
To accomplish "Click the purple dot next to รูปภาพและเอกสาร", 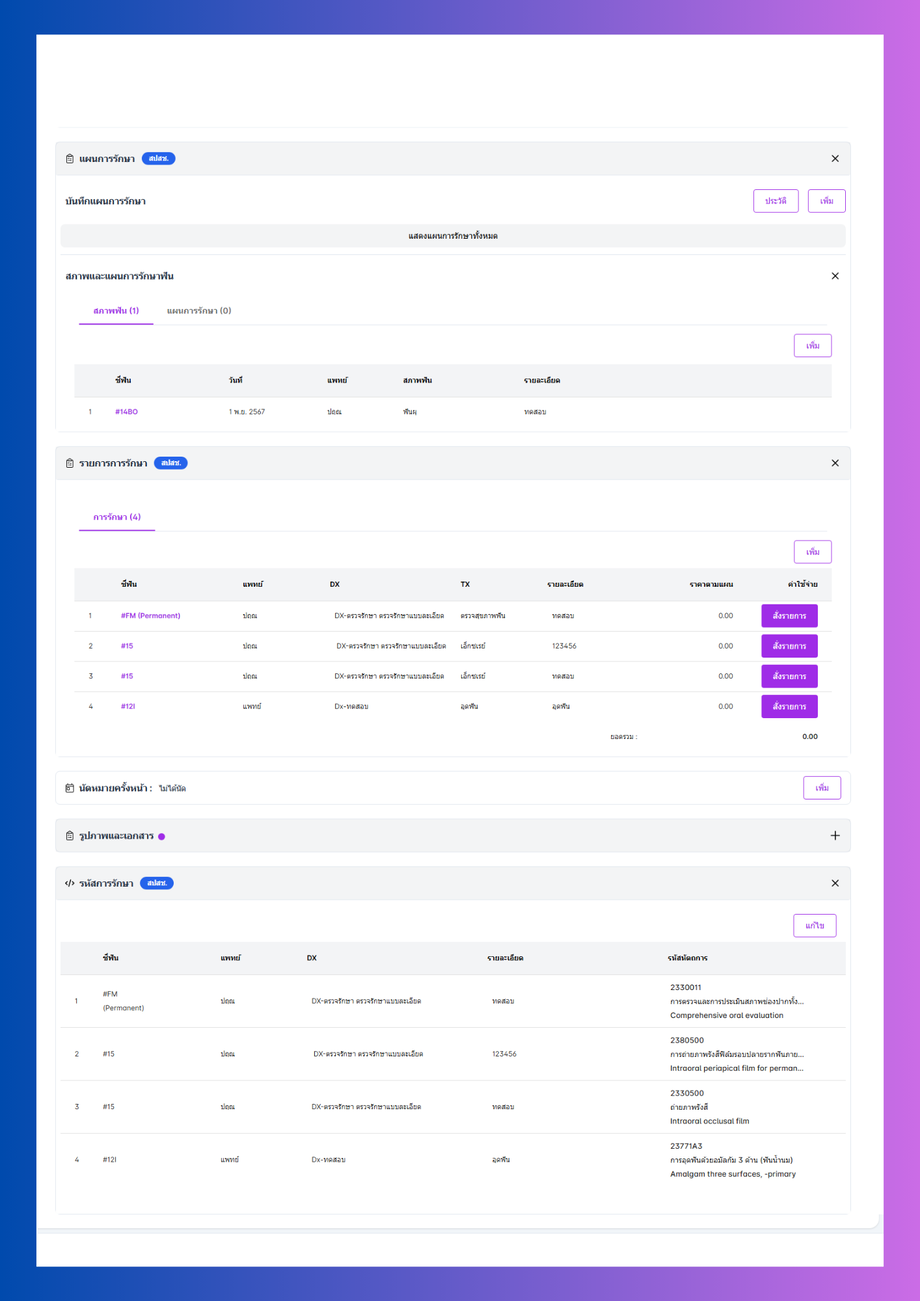I will pyautogui.click(x=162, y=836).
